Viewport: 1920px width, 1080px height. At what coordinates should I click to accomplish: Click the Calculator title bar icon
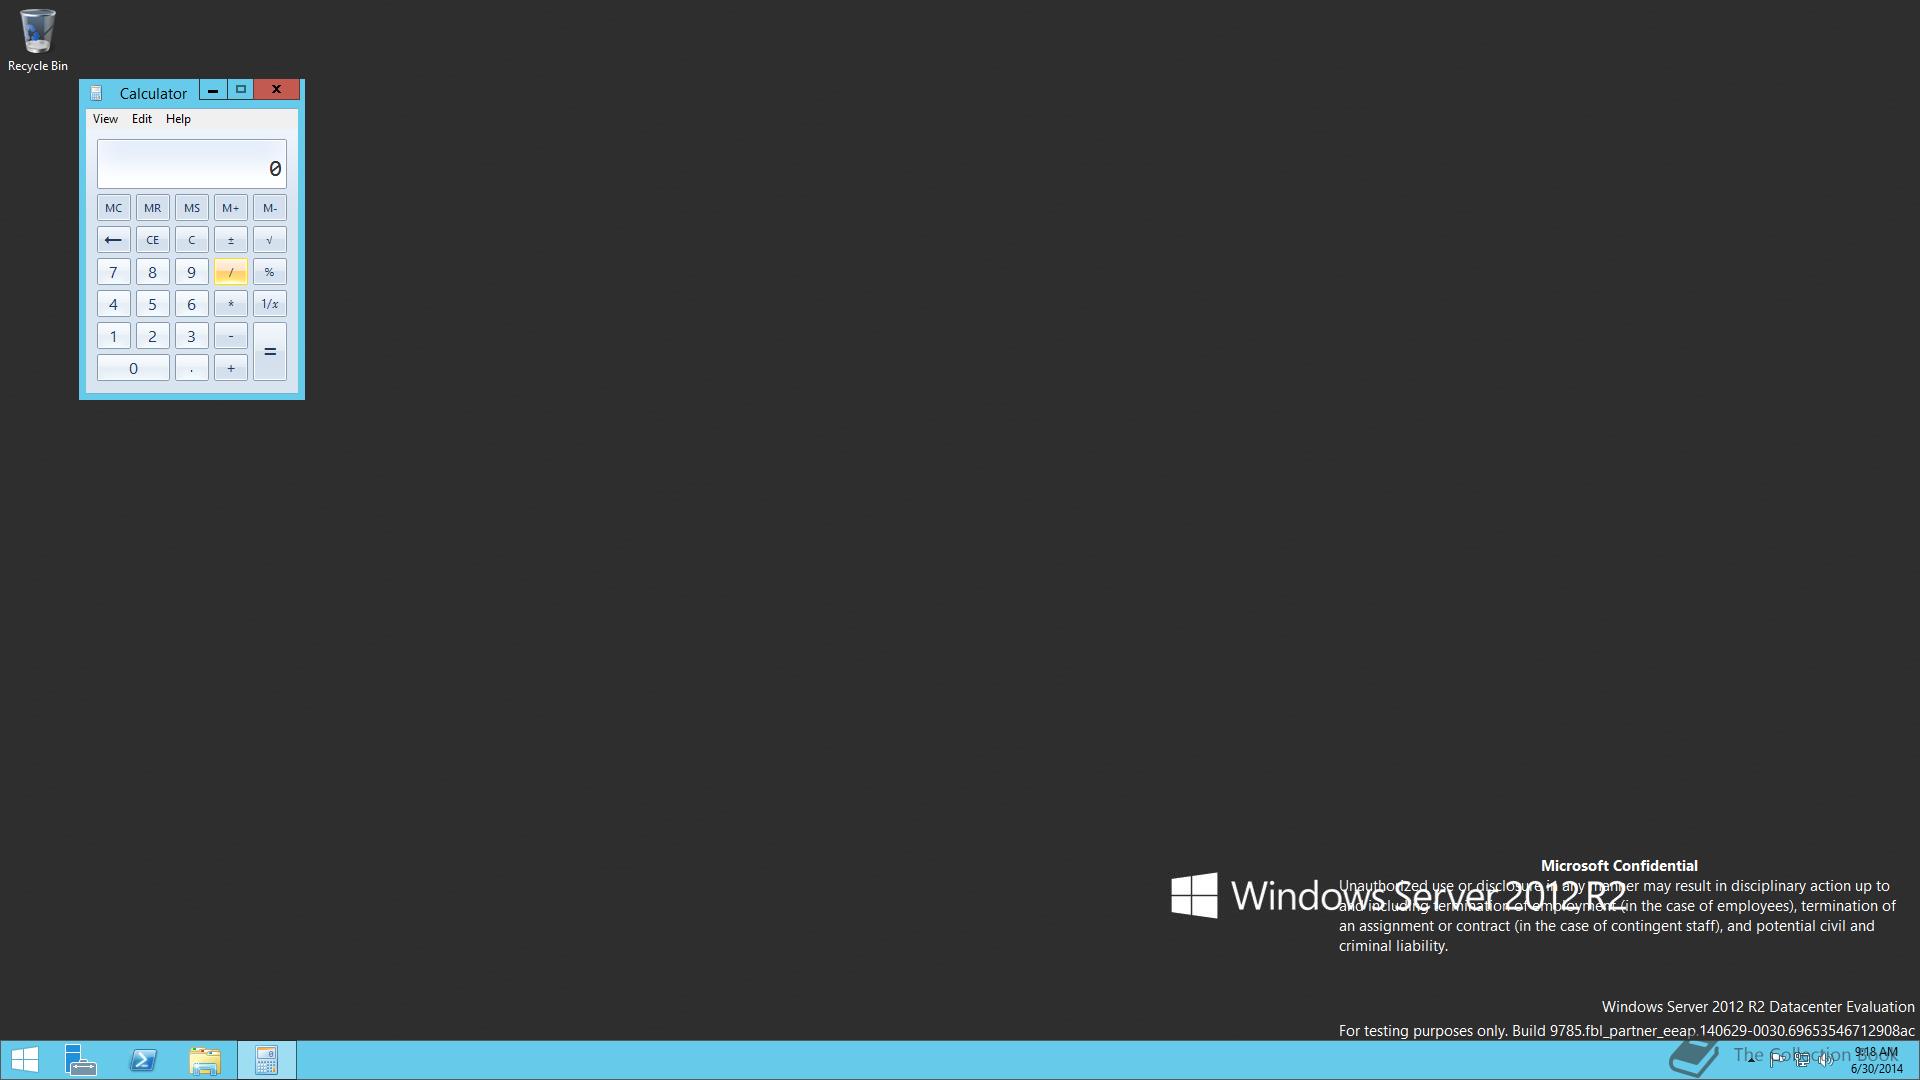click(96, 93)
